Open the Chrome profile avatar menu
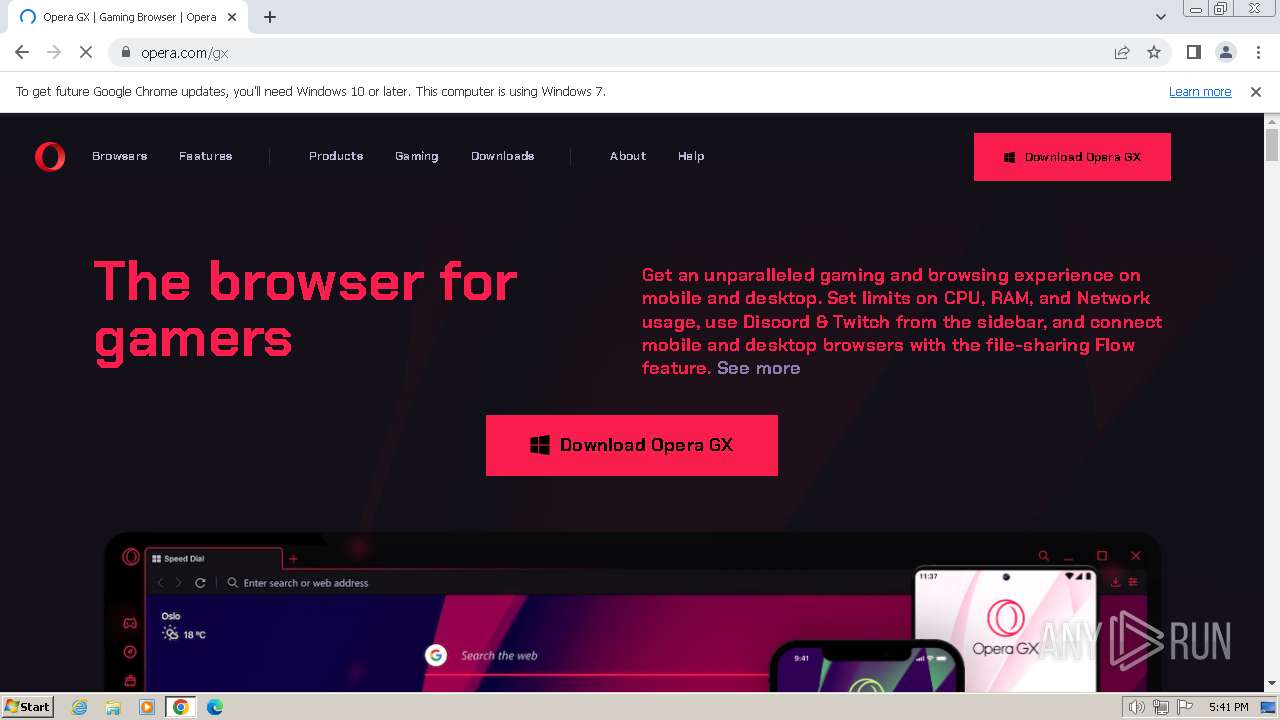The image size is (1280, 720). coord(1225,53)
